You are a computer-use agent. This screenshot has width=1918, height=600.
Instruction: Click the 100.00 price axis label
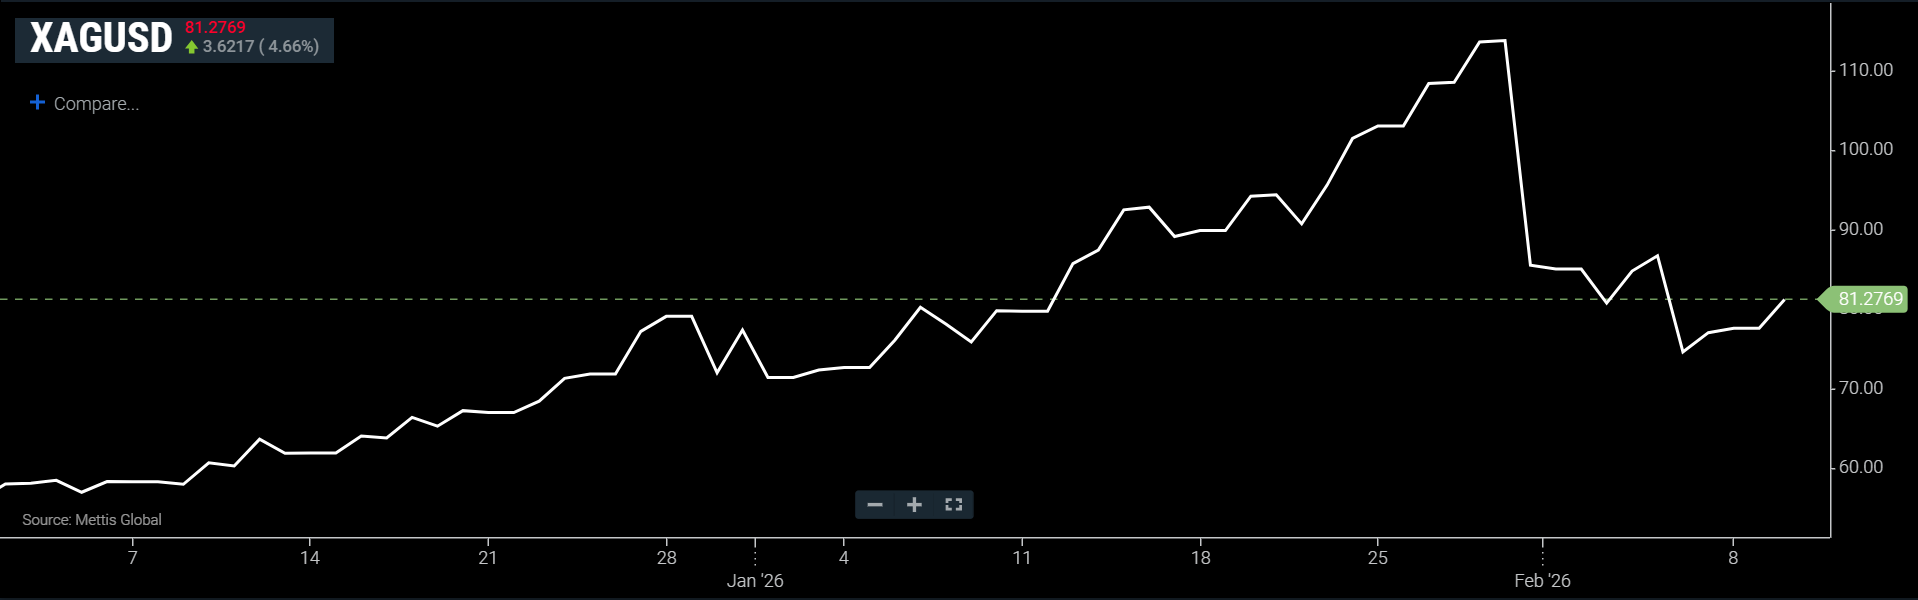(1866, 149)
